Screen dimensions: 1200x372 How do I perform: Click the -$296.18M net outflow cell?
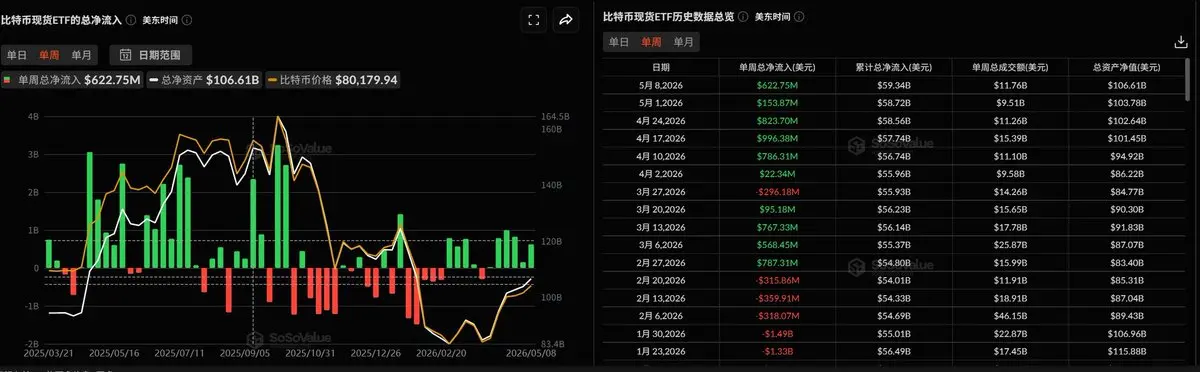tap(777, 192)
